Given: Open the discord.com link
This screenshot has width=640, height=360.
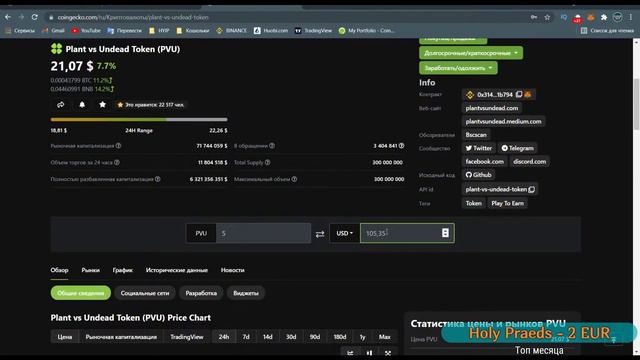Looking at the screenshot, I should tap(529, 162).
